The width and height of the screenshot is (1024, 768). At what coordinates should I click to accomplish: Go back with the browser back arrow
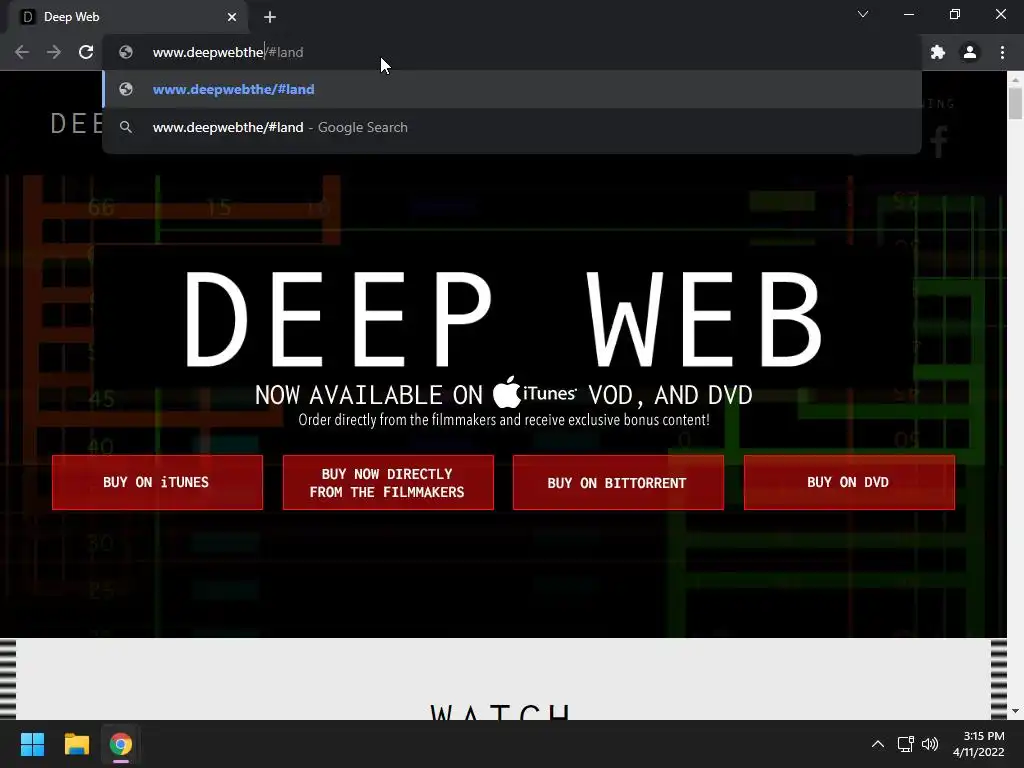pyautogui.click(x=22, y=52)
